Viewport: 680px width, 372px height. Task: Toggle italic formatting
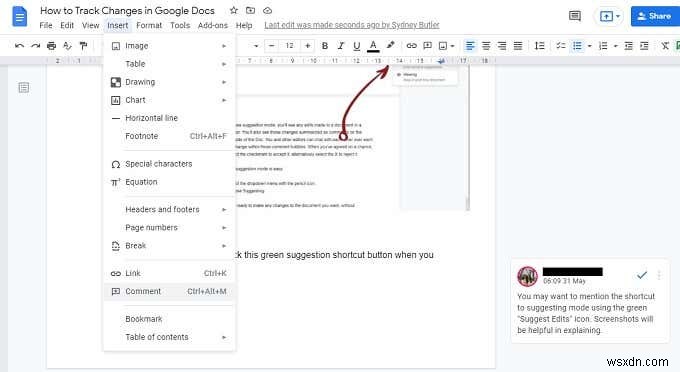click(340, 46)
